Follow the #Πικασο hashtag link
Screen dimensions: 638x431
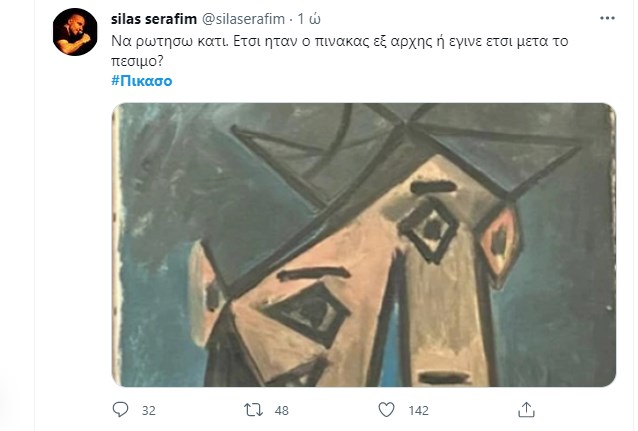142,81
